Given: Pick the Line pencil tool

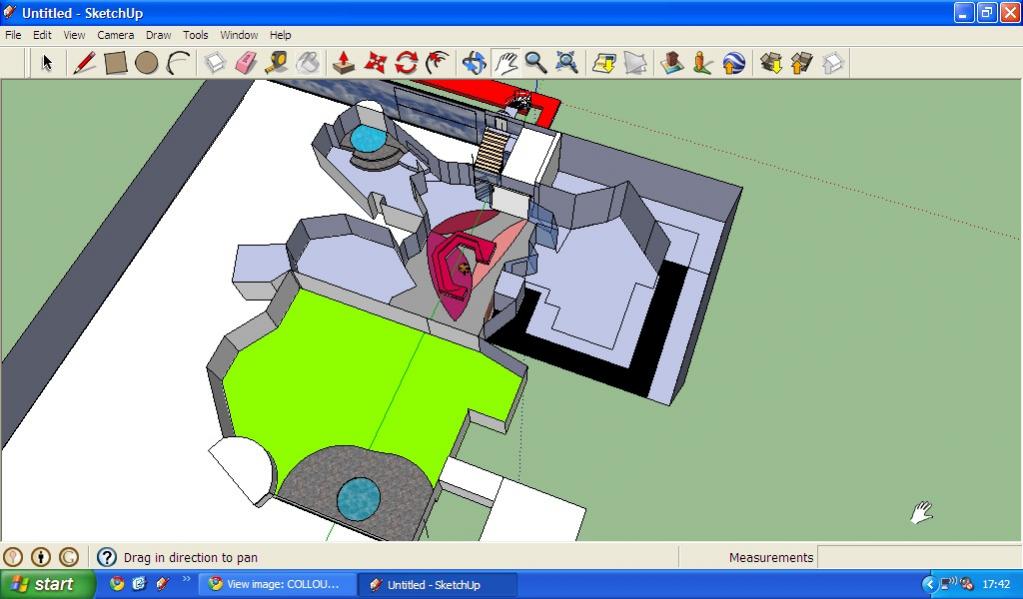Looking at the screenshot, I should [x=84, y=63].
